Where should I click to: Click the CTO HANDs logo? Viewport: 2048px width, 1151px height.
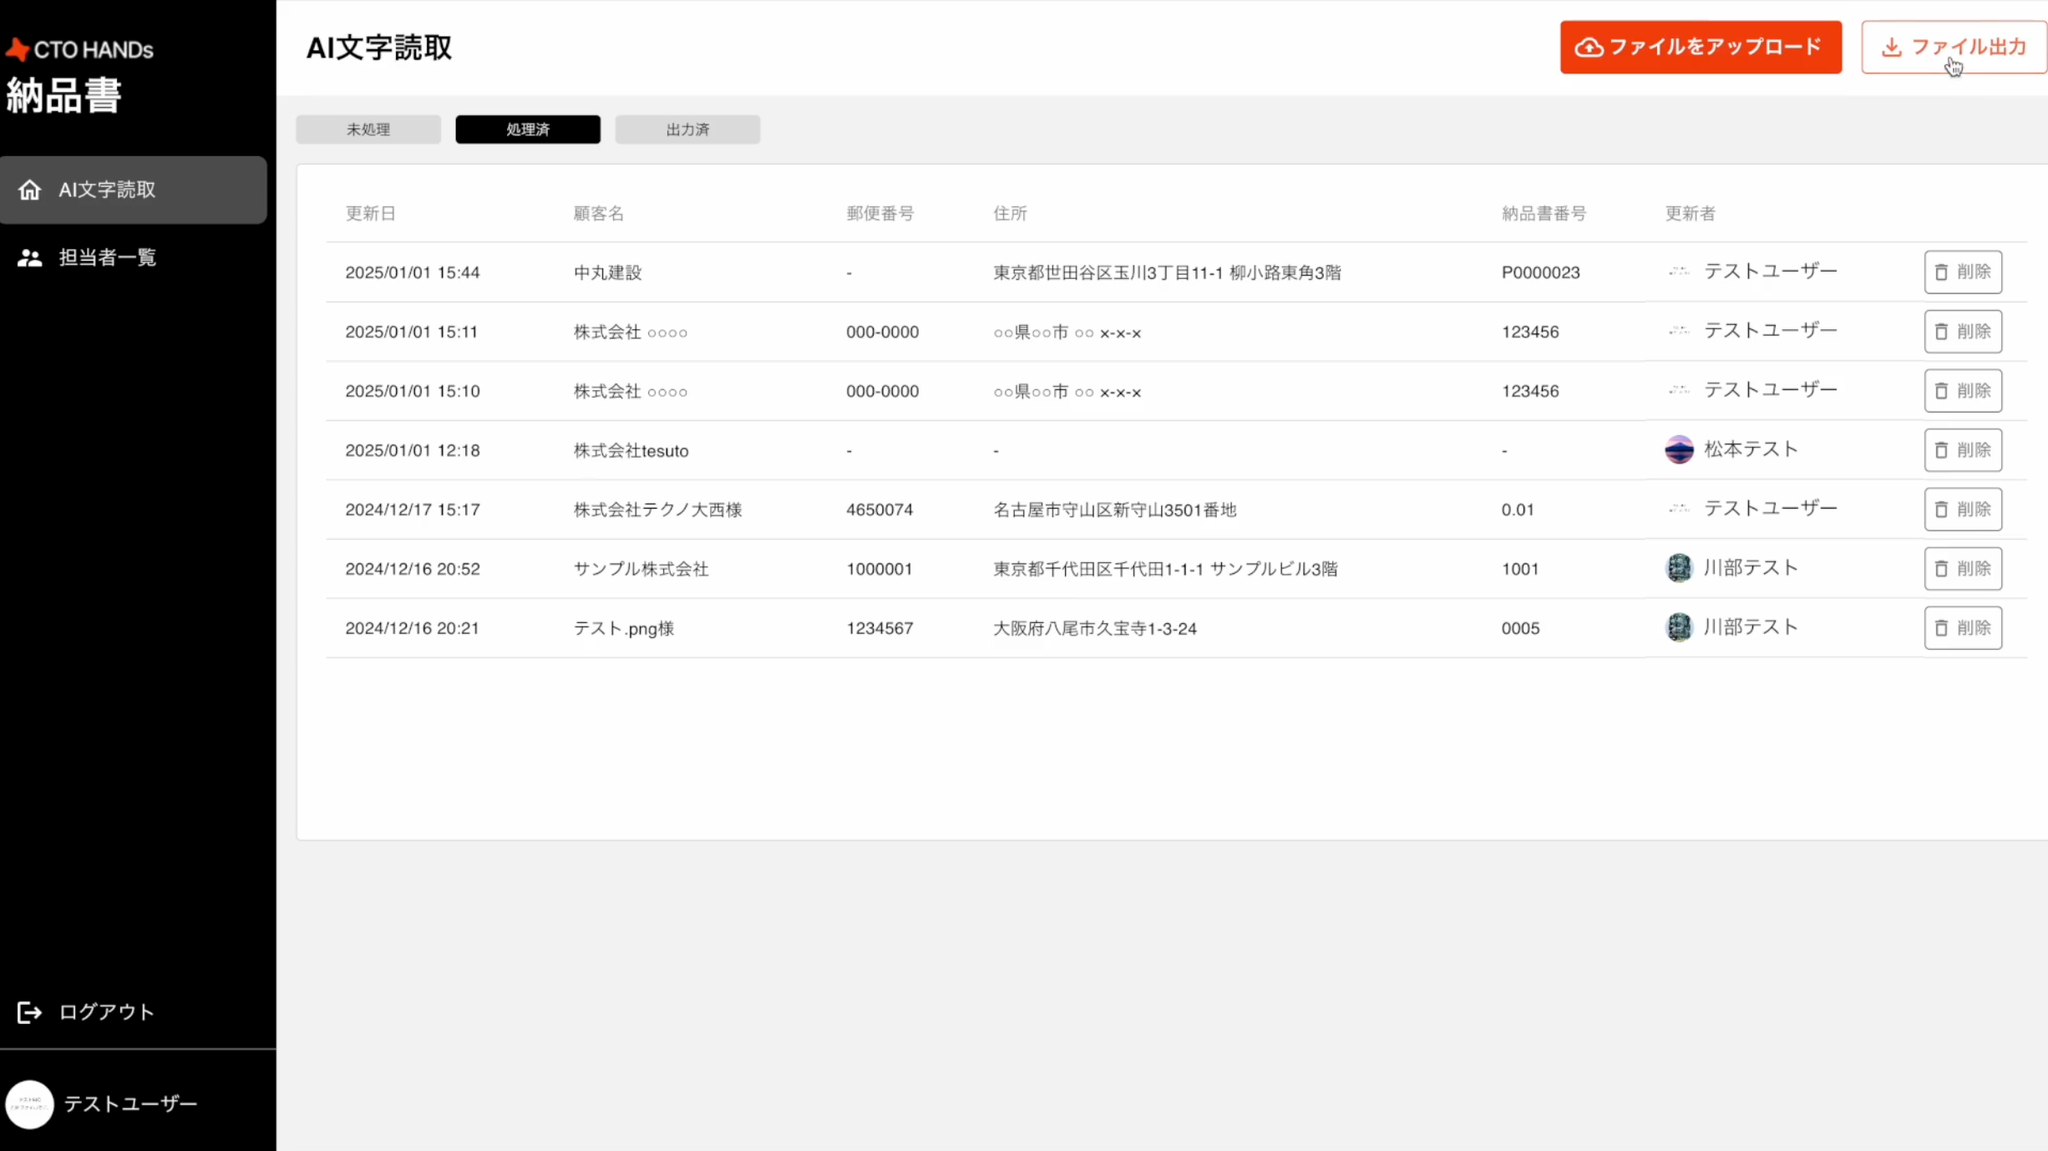[80, 49]
